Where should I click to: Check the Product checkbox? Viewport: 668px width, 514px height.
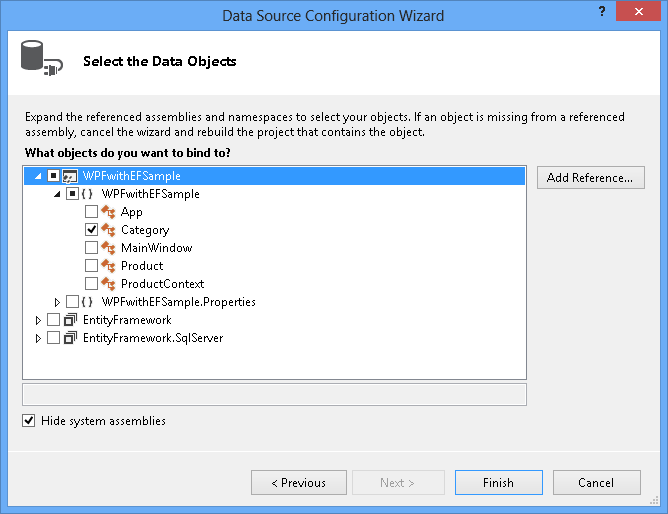[x=92, y=266]
